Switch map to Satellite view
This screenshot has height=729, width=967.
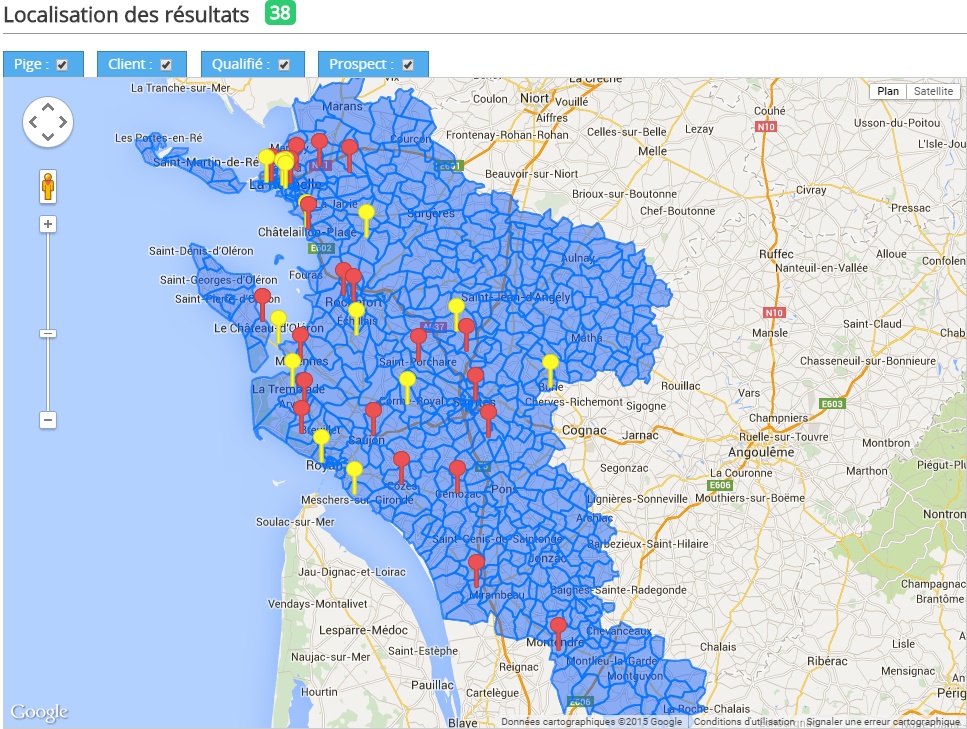pyautogui.click(x=933, y=91)
